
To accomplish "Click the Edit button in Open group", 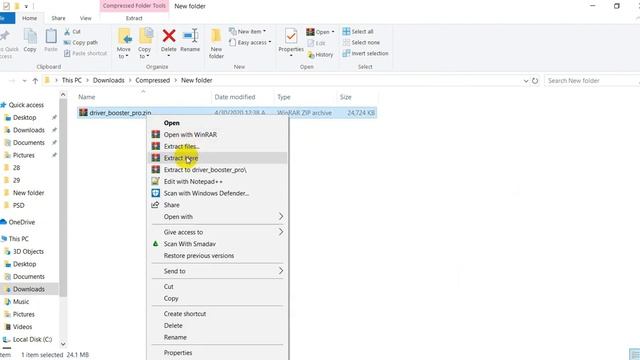I will (x=316, y=43).
